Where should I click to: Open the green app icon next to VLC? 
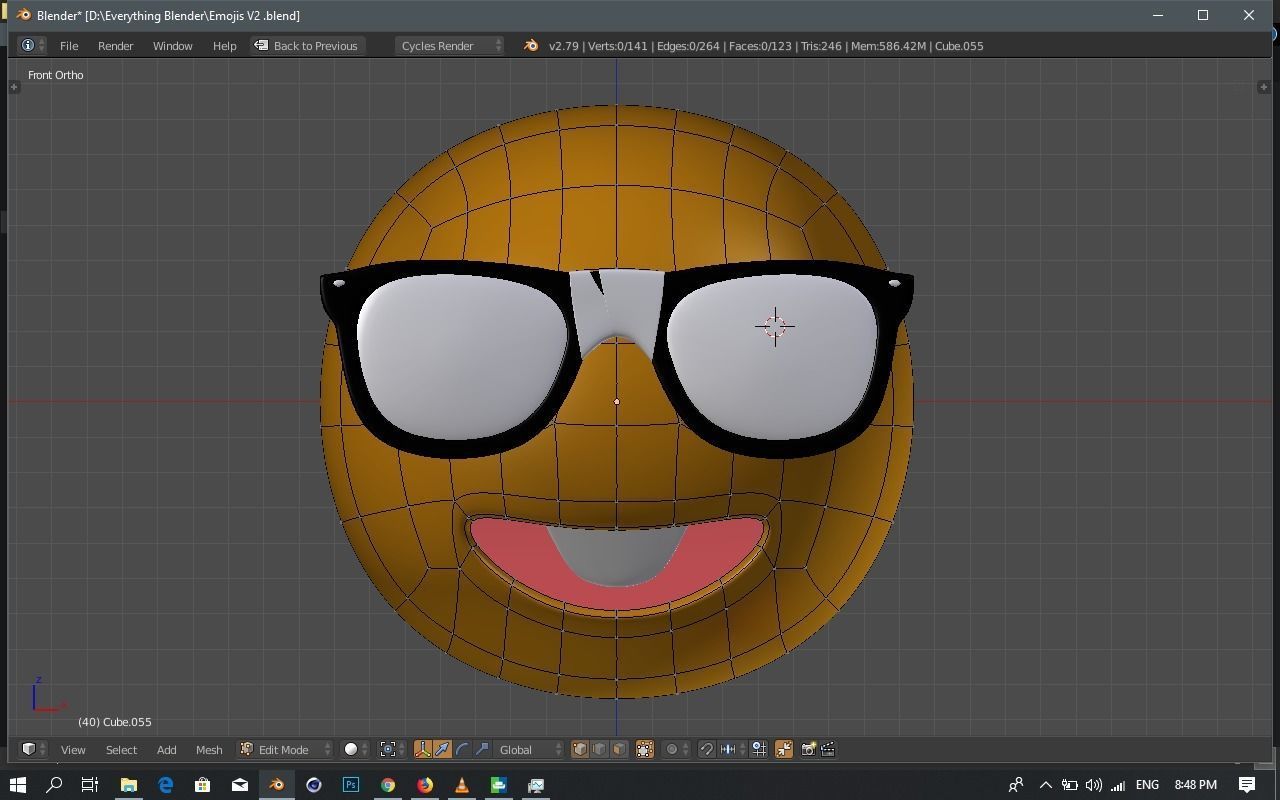click(498, 785)
